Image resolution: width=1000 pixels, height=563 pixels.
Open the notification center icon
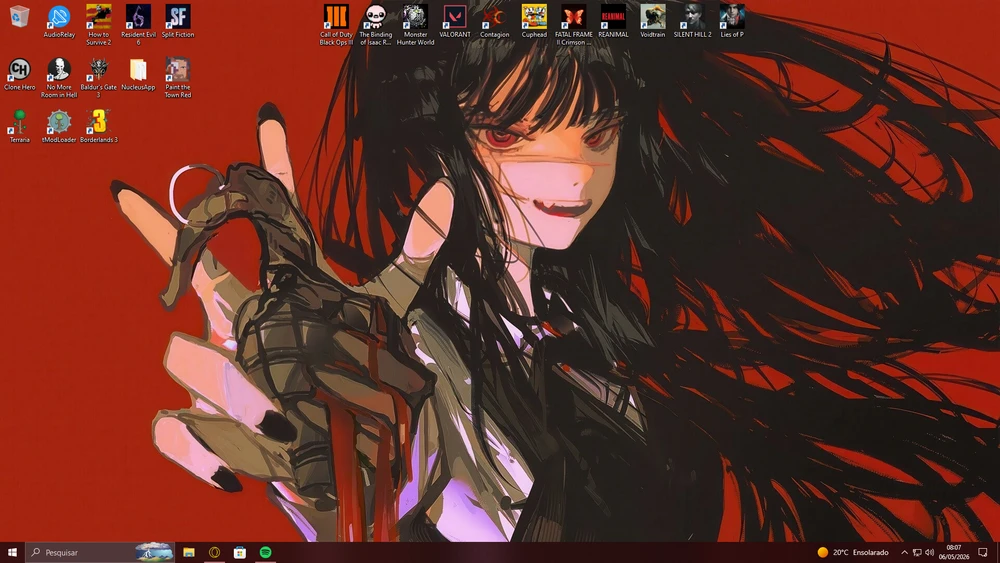click(x=983, y=552)
